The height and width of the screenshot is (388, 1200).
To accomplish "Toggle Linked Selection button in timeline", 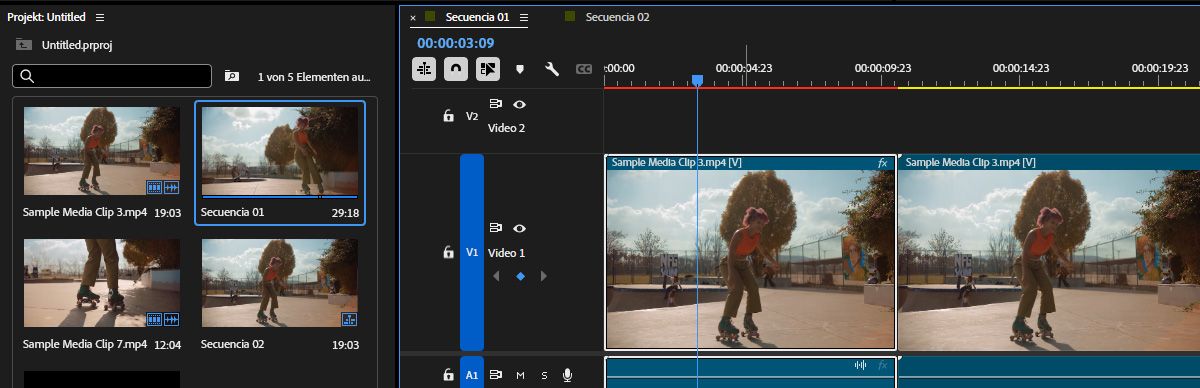I will pyautogui.click(x=488, y=69).
